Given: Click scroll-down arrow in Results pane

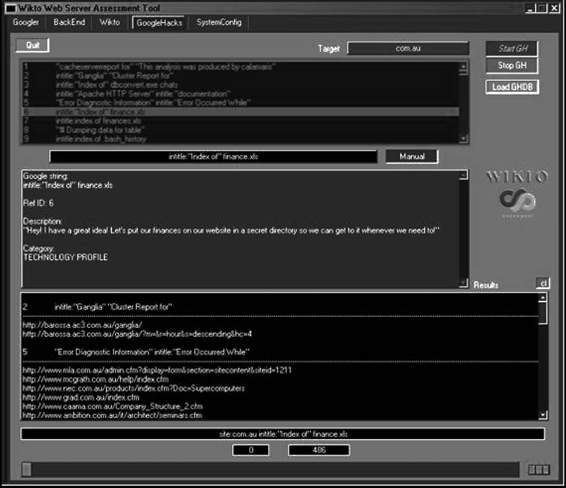Looking at the screenshot, I should pyautogui.click(x=543, y=415).
